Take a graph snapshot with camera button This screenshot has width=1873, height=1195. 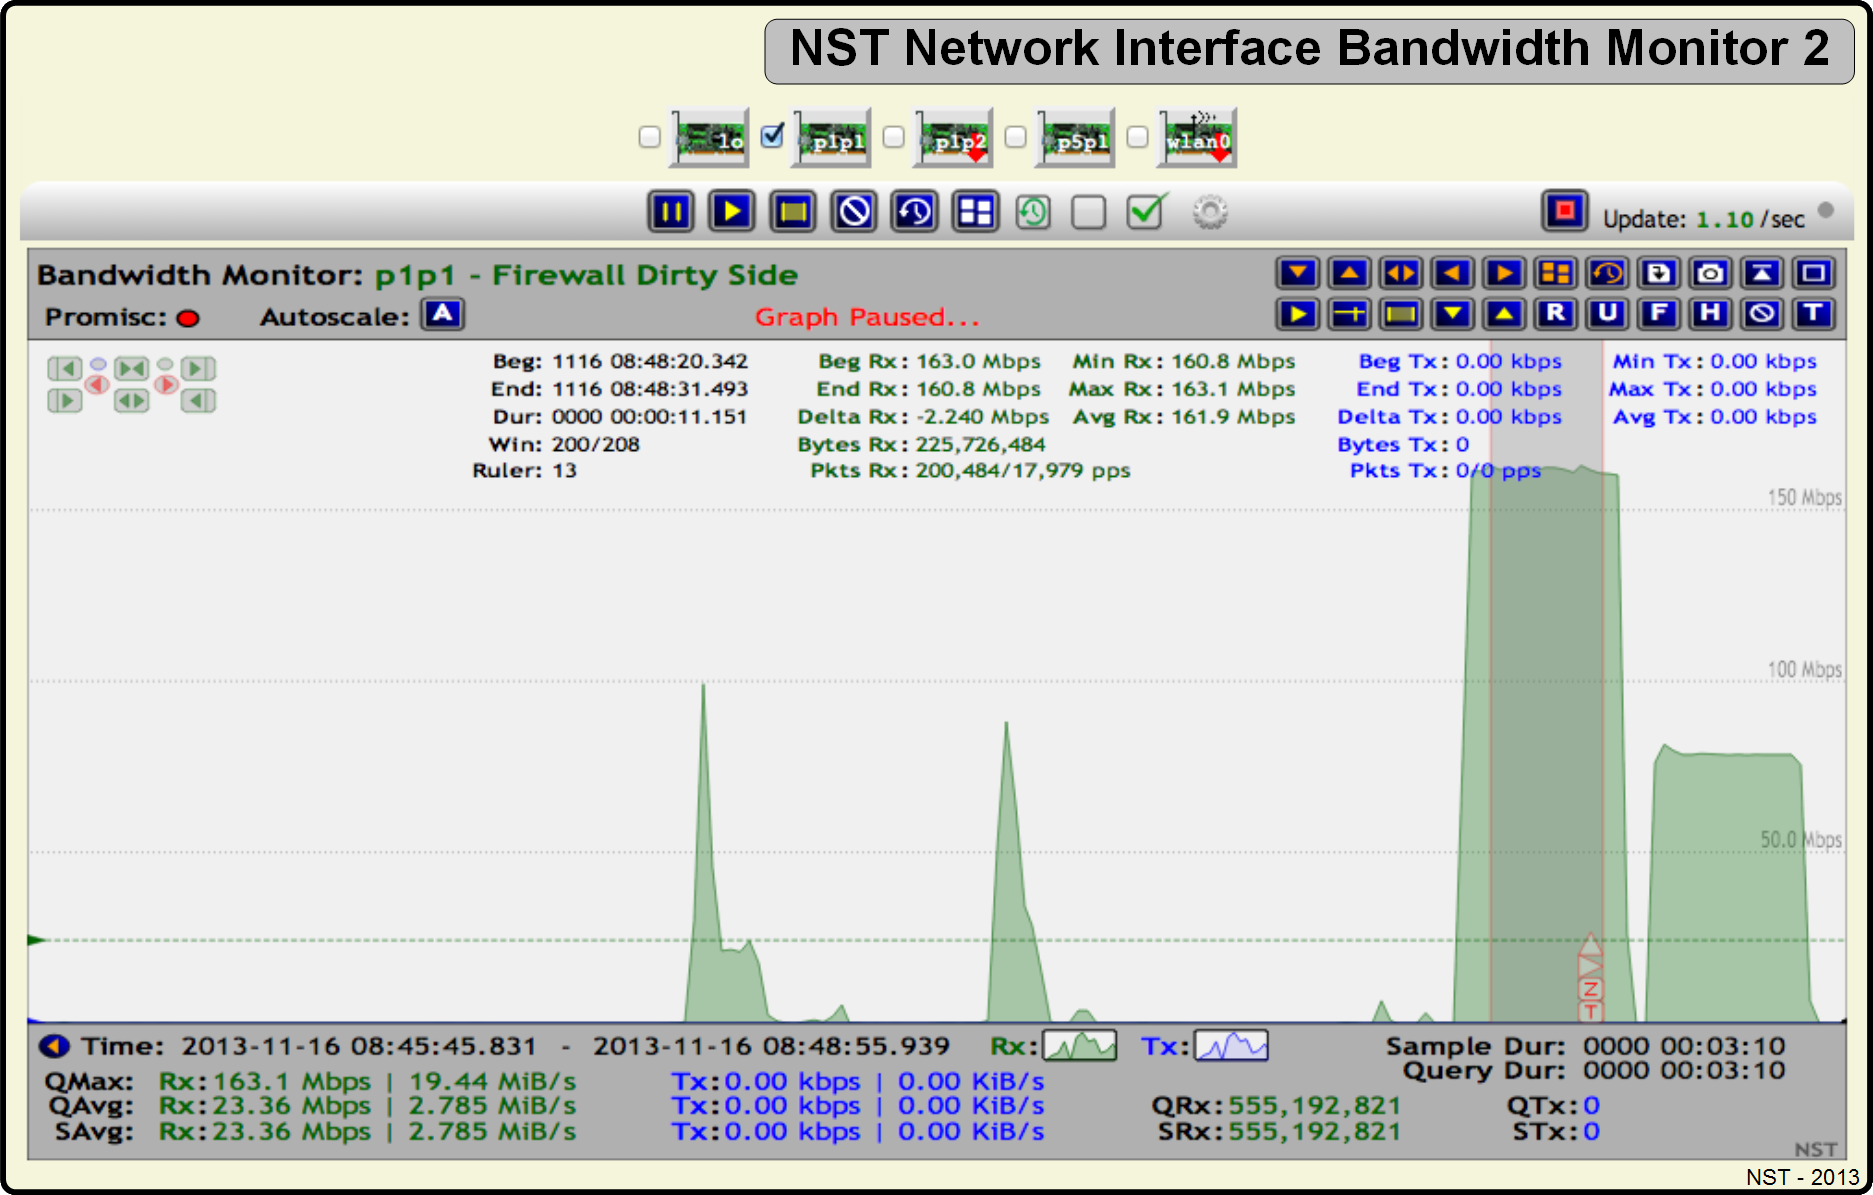point(1710,273)
